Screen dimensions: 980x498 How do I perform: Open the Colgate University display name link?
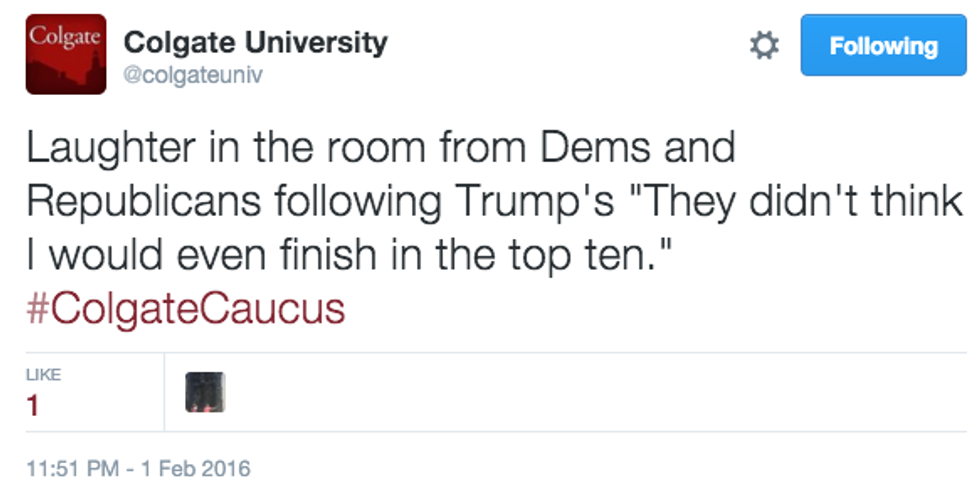click(x=255, y=43)
